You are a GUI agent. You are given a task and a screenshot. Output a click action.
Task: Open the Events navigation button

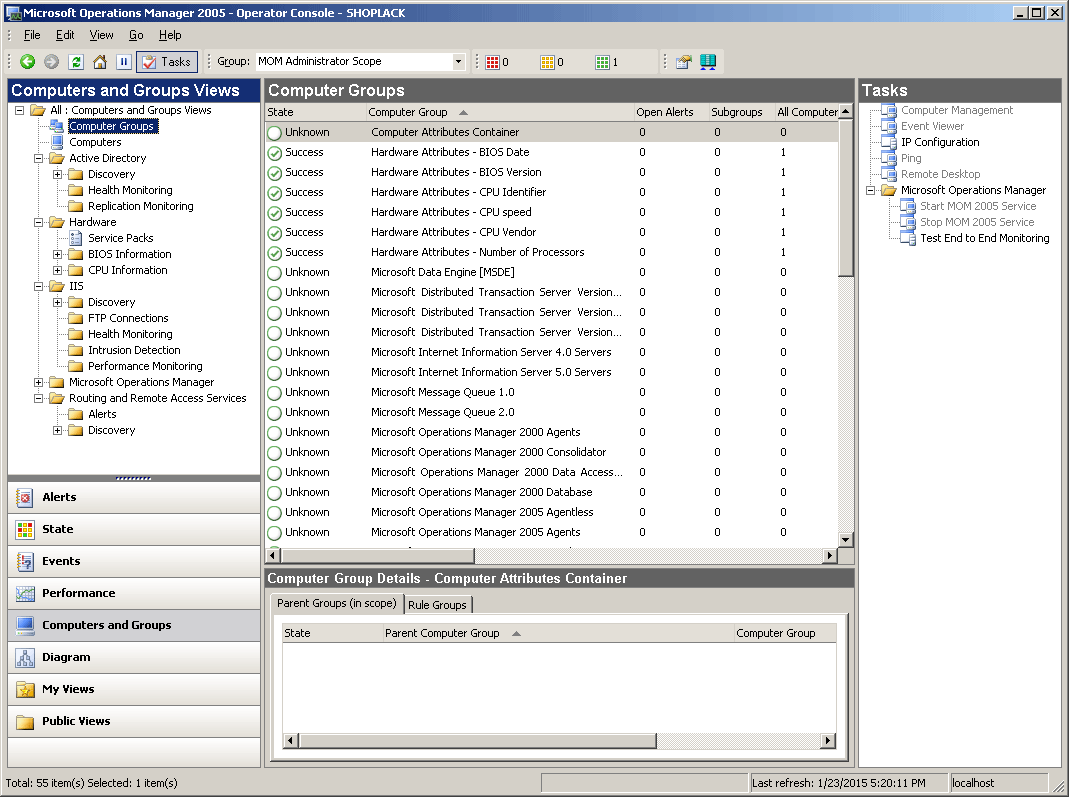[x=134, y=562]
